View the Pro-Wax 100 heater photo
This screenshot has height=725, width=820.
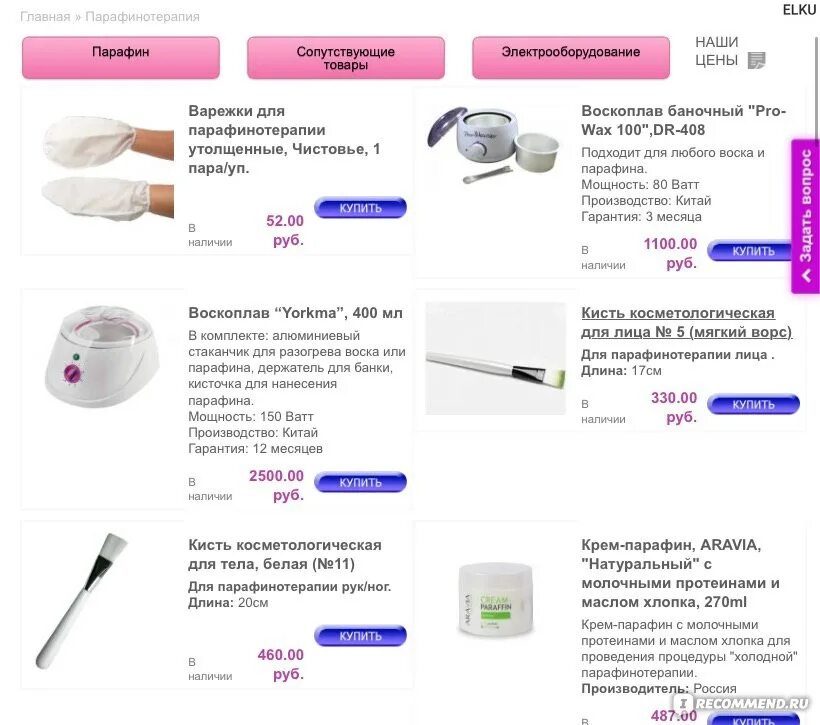494,145
